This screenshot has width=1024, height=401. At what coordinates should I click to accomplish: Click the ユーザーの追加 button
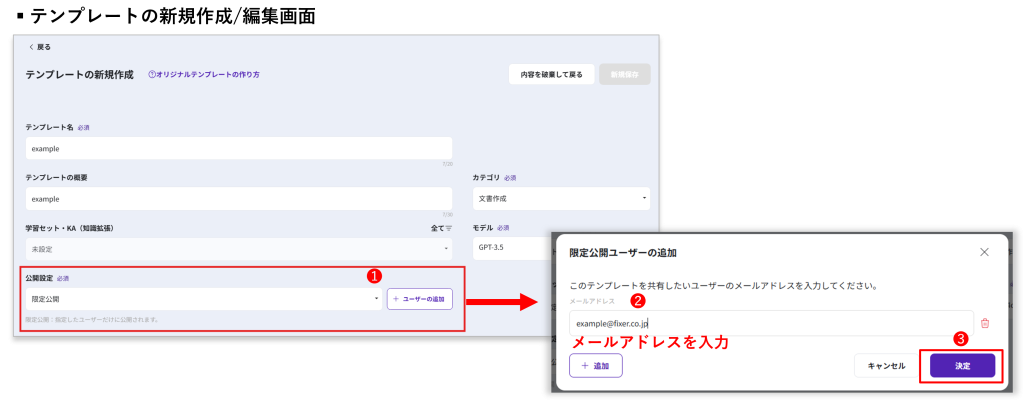pos(420,299)
